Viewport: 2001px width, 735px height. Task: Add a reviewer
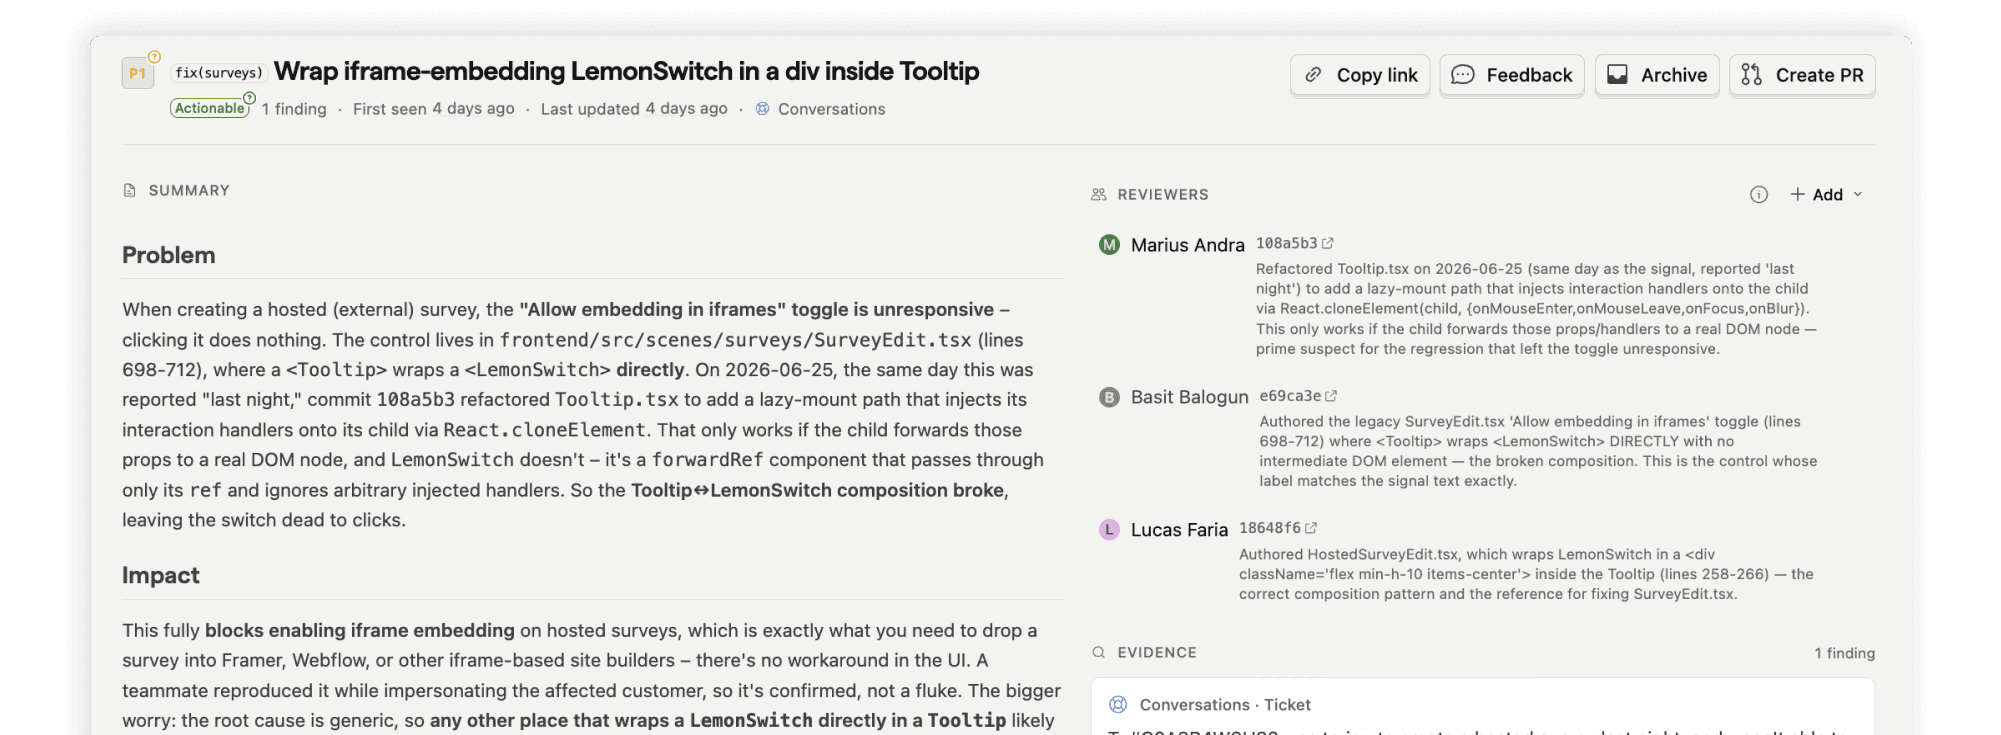pyautogui.click(x=1826, y=195)
